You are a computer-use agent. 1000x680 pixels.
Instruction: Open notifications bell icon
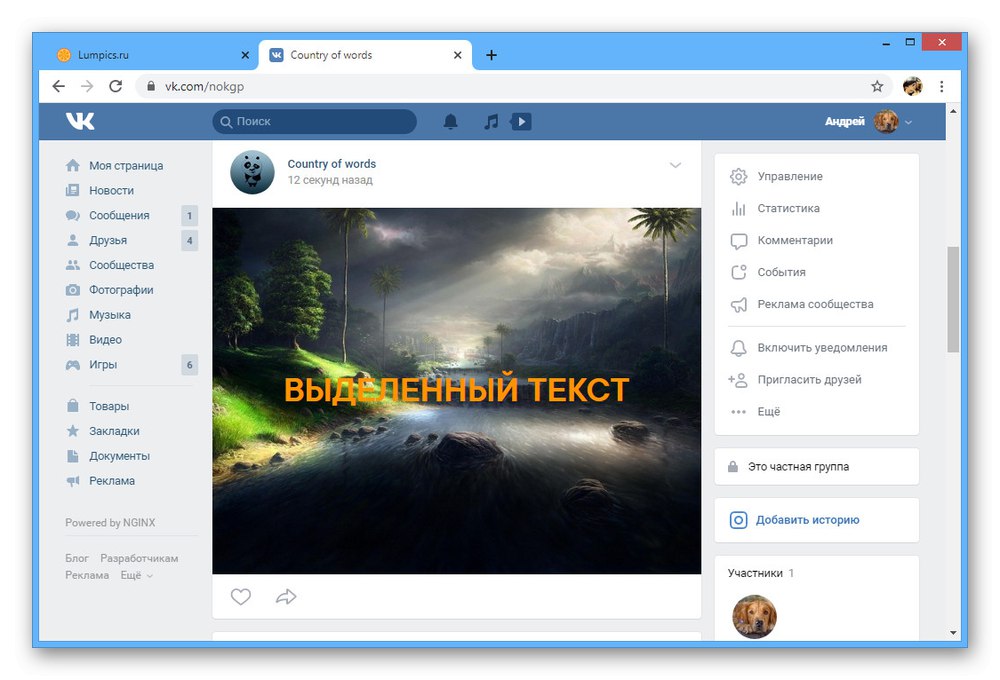[x=450, y=121]
